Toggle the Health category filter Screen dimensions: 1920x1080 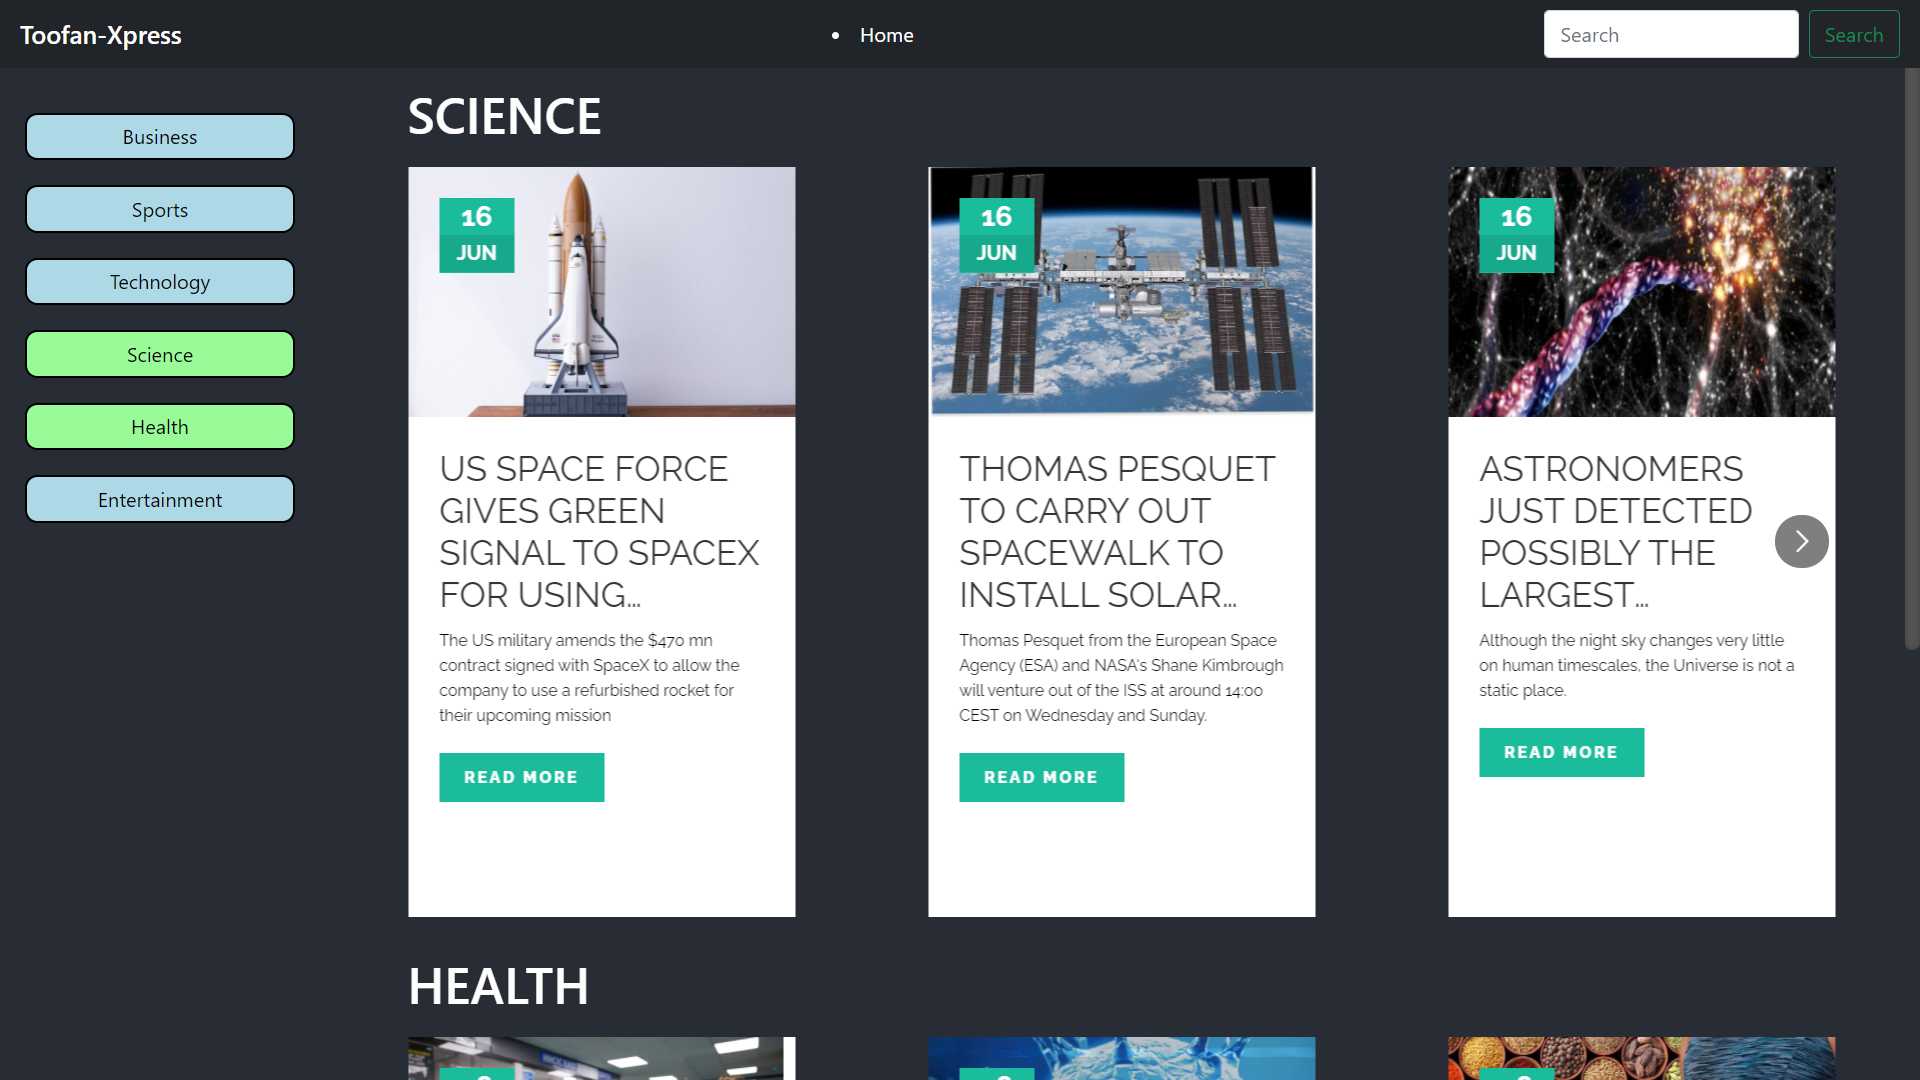[160, 427]
